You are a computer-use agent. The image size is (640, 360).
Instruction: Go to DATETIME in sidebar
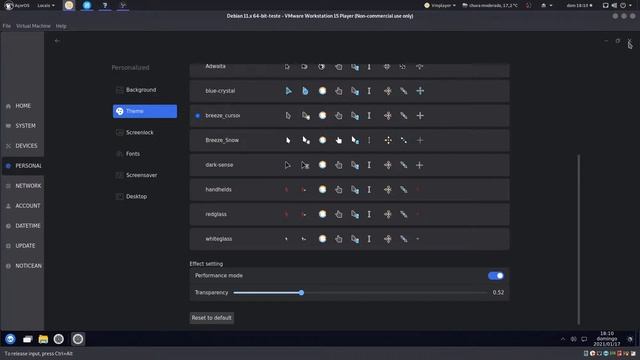(x=23, y=226)
